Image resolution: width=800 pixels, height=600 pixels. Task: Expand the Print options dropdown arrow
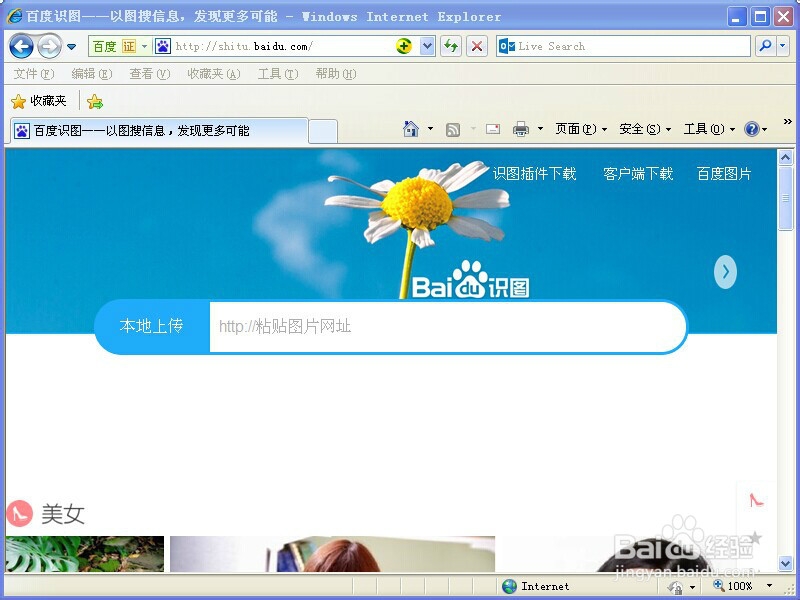pyautogui.click(x=540, y=129)
